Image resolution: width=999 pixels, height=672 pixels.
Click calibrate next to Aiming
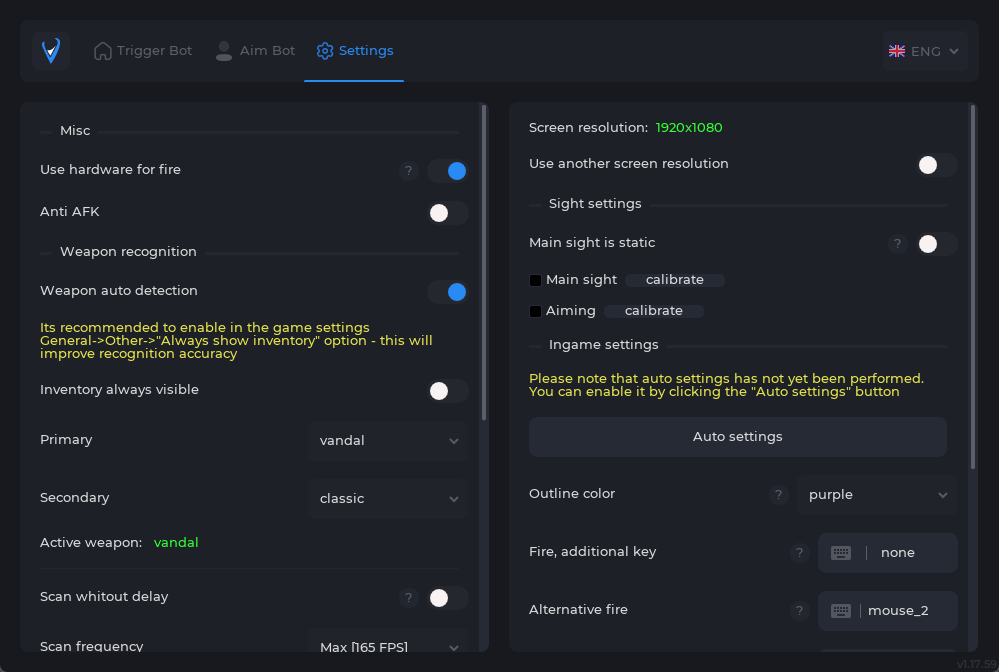(x=654, y=311)
